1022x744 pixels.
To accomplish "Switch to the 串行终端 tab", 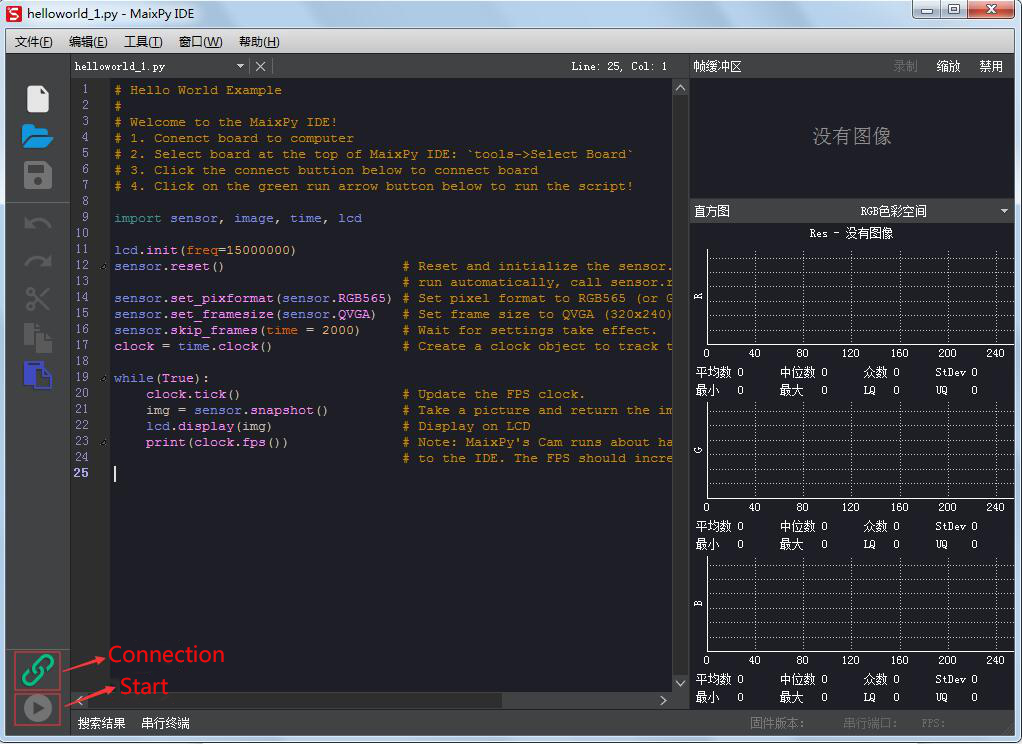I will click(x=166, y=723).
